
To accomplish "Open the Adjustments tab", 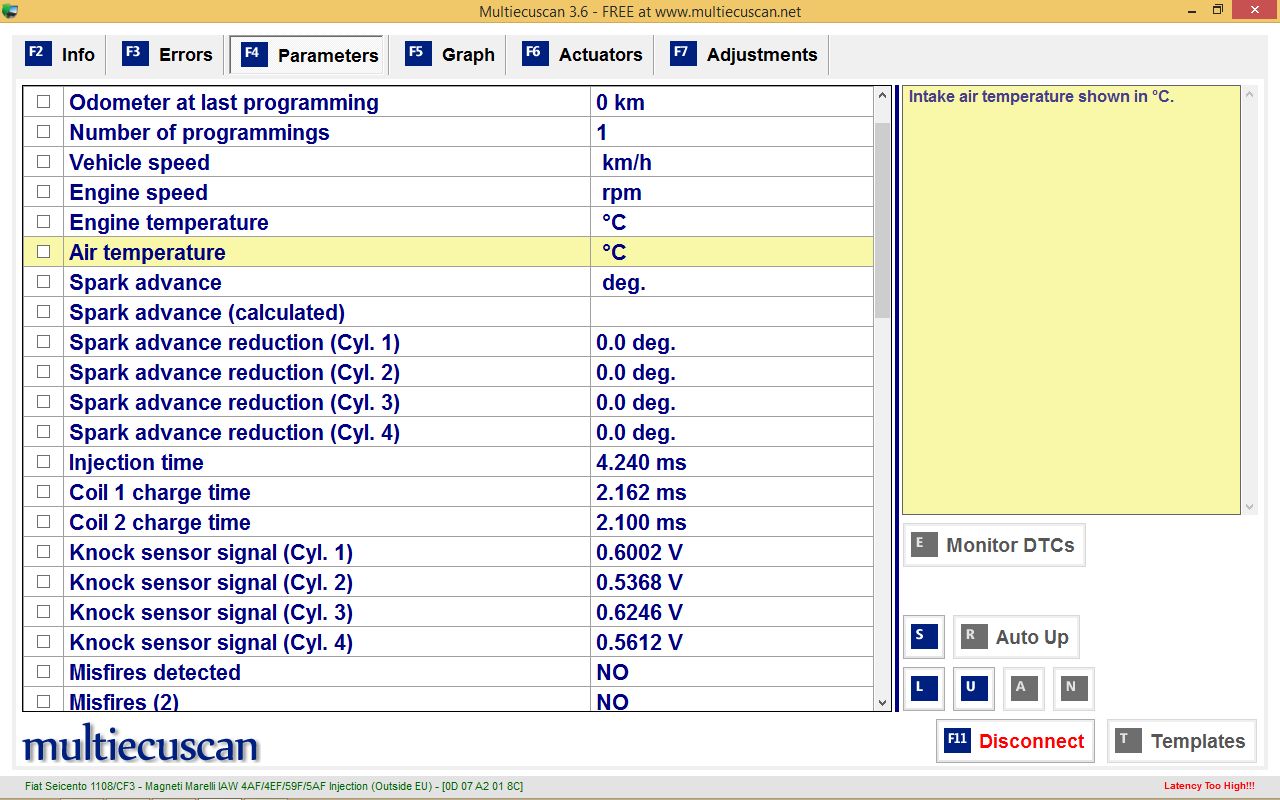I will [x=745, y=55].
